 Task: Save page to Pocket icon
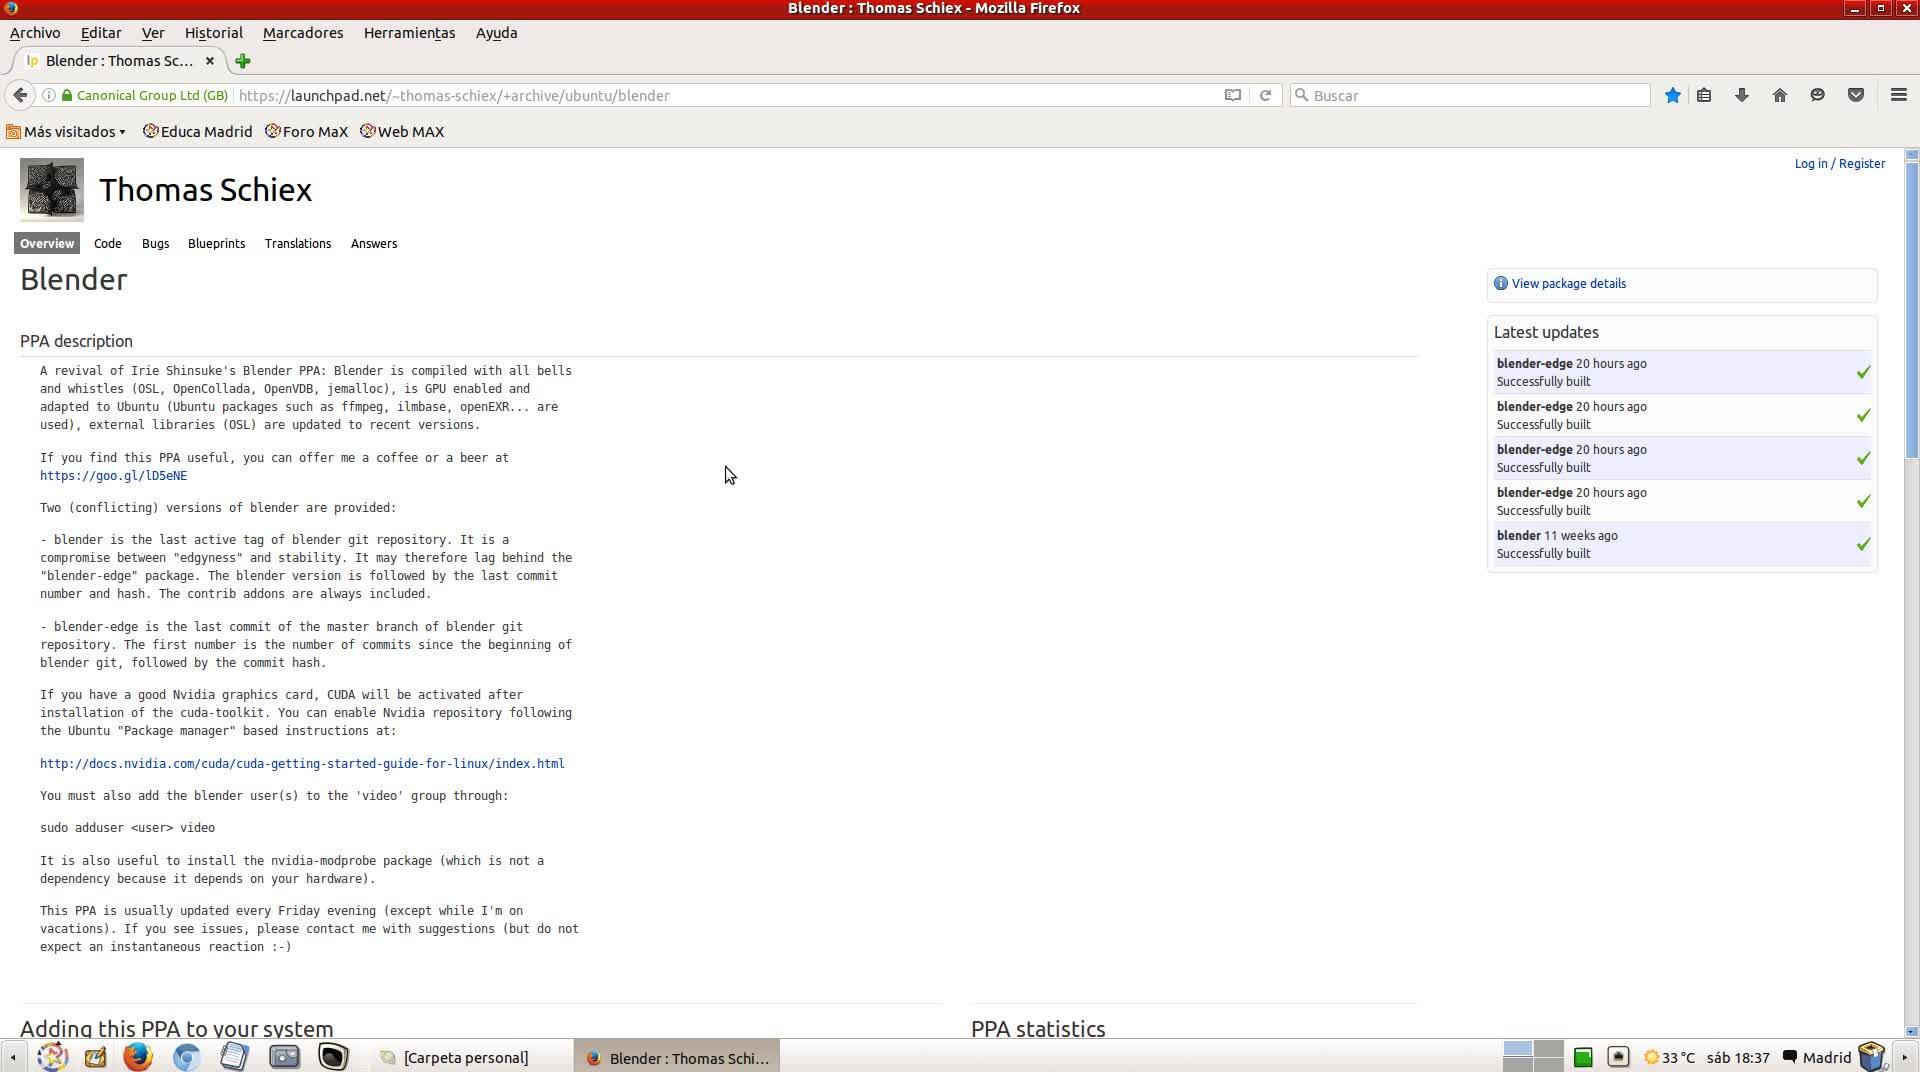coord(1856,95)
